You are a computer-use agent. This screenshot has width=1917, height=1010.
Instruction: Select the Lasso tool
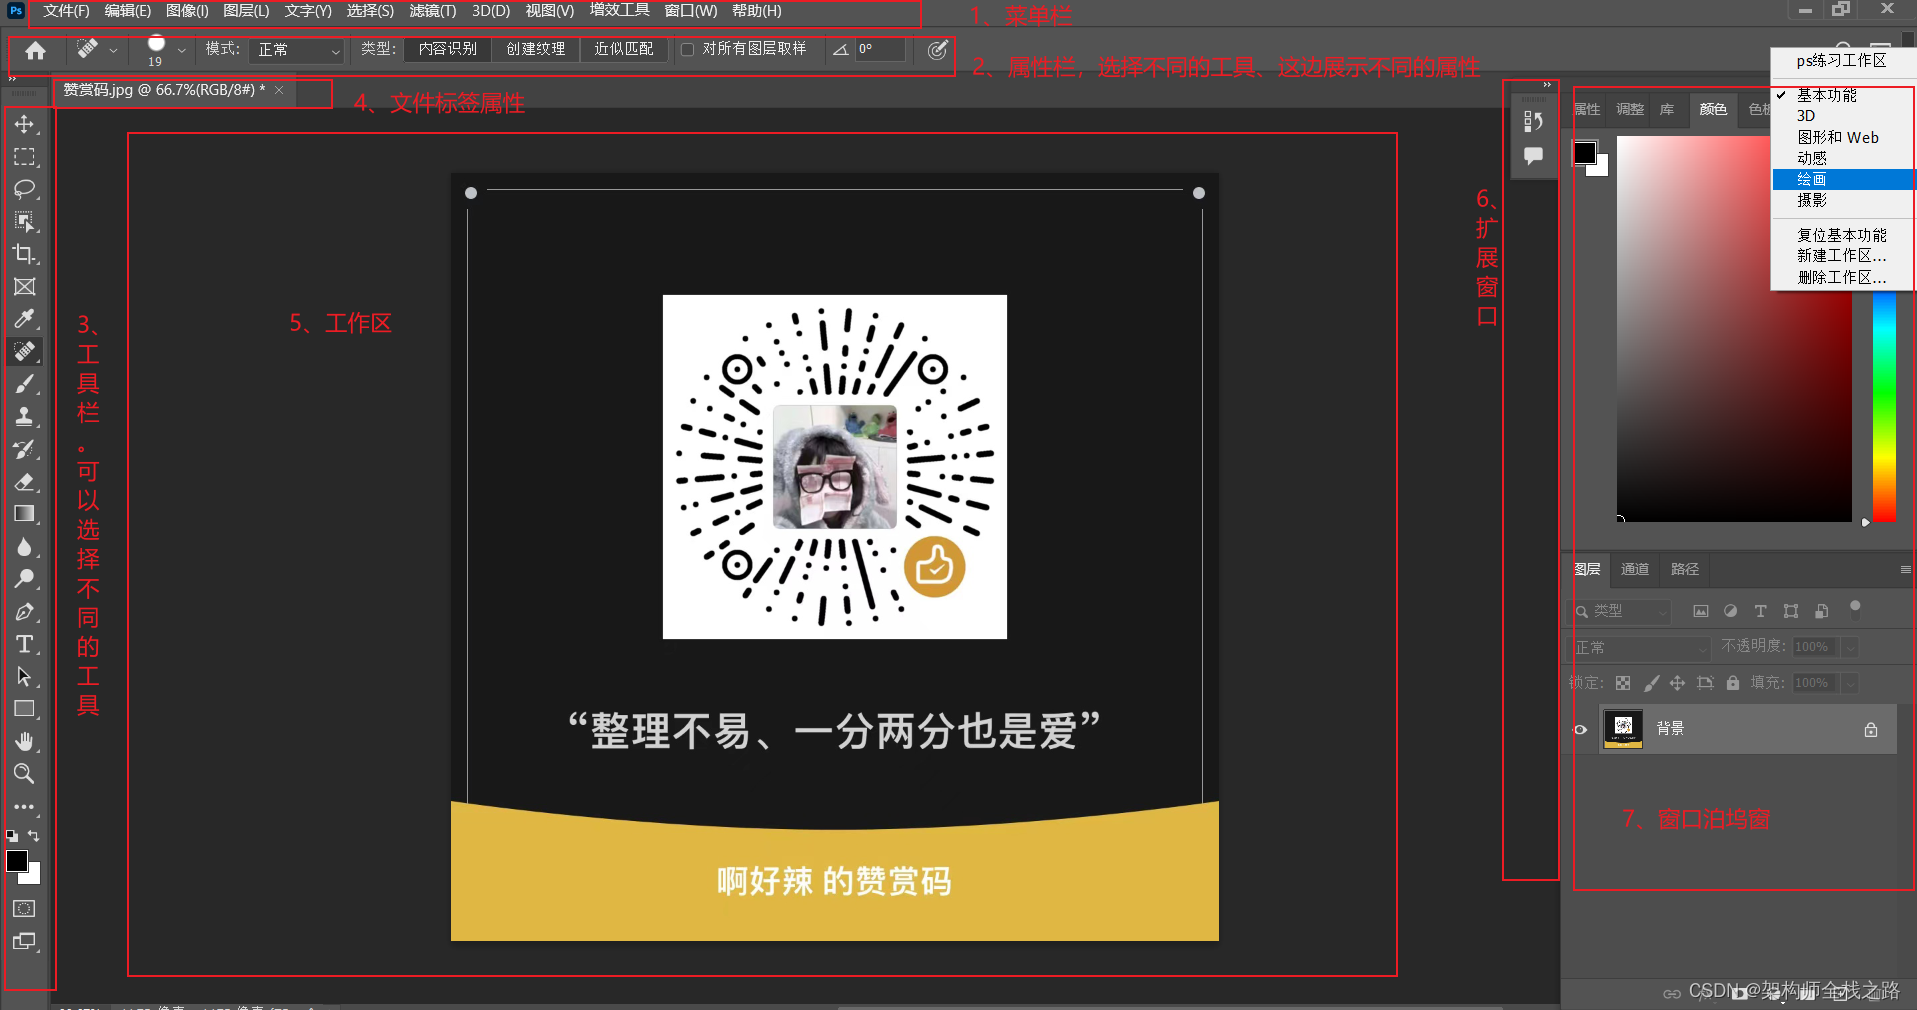coord(24,189)
